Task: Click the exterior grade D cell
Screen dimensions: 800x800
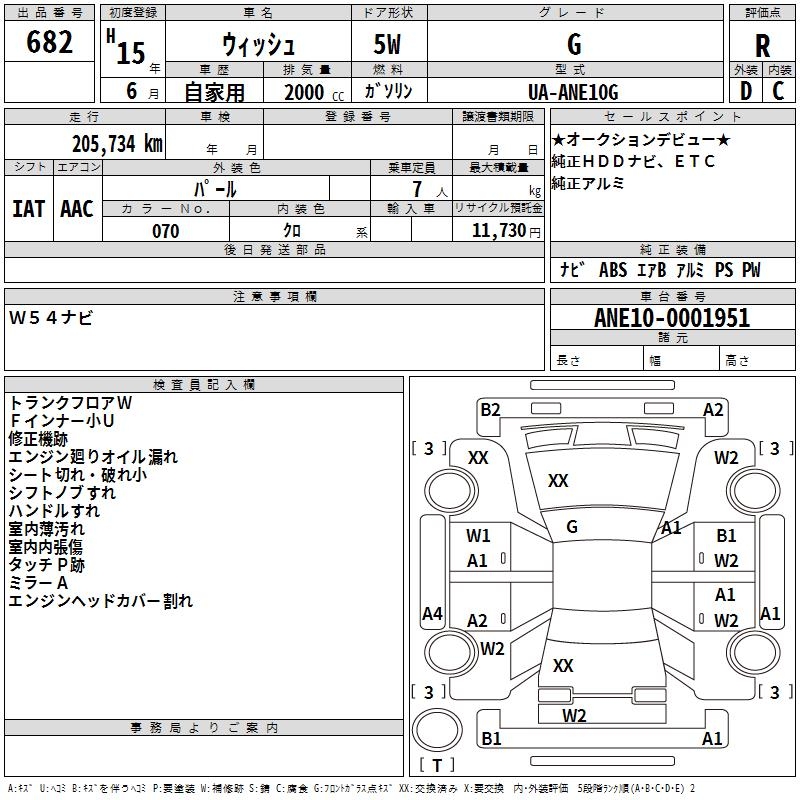Action: (x=745, y=90)
